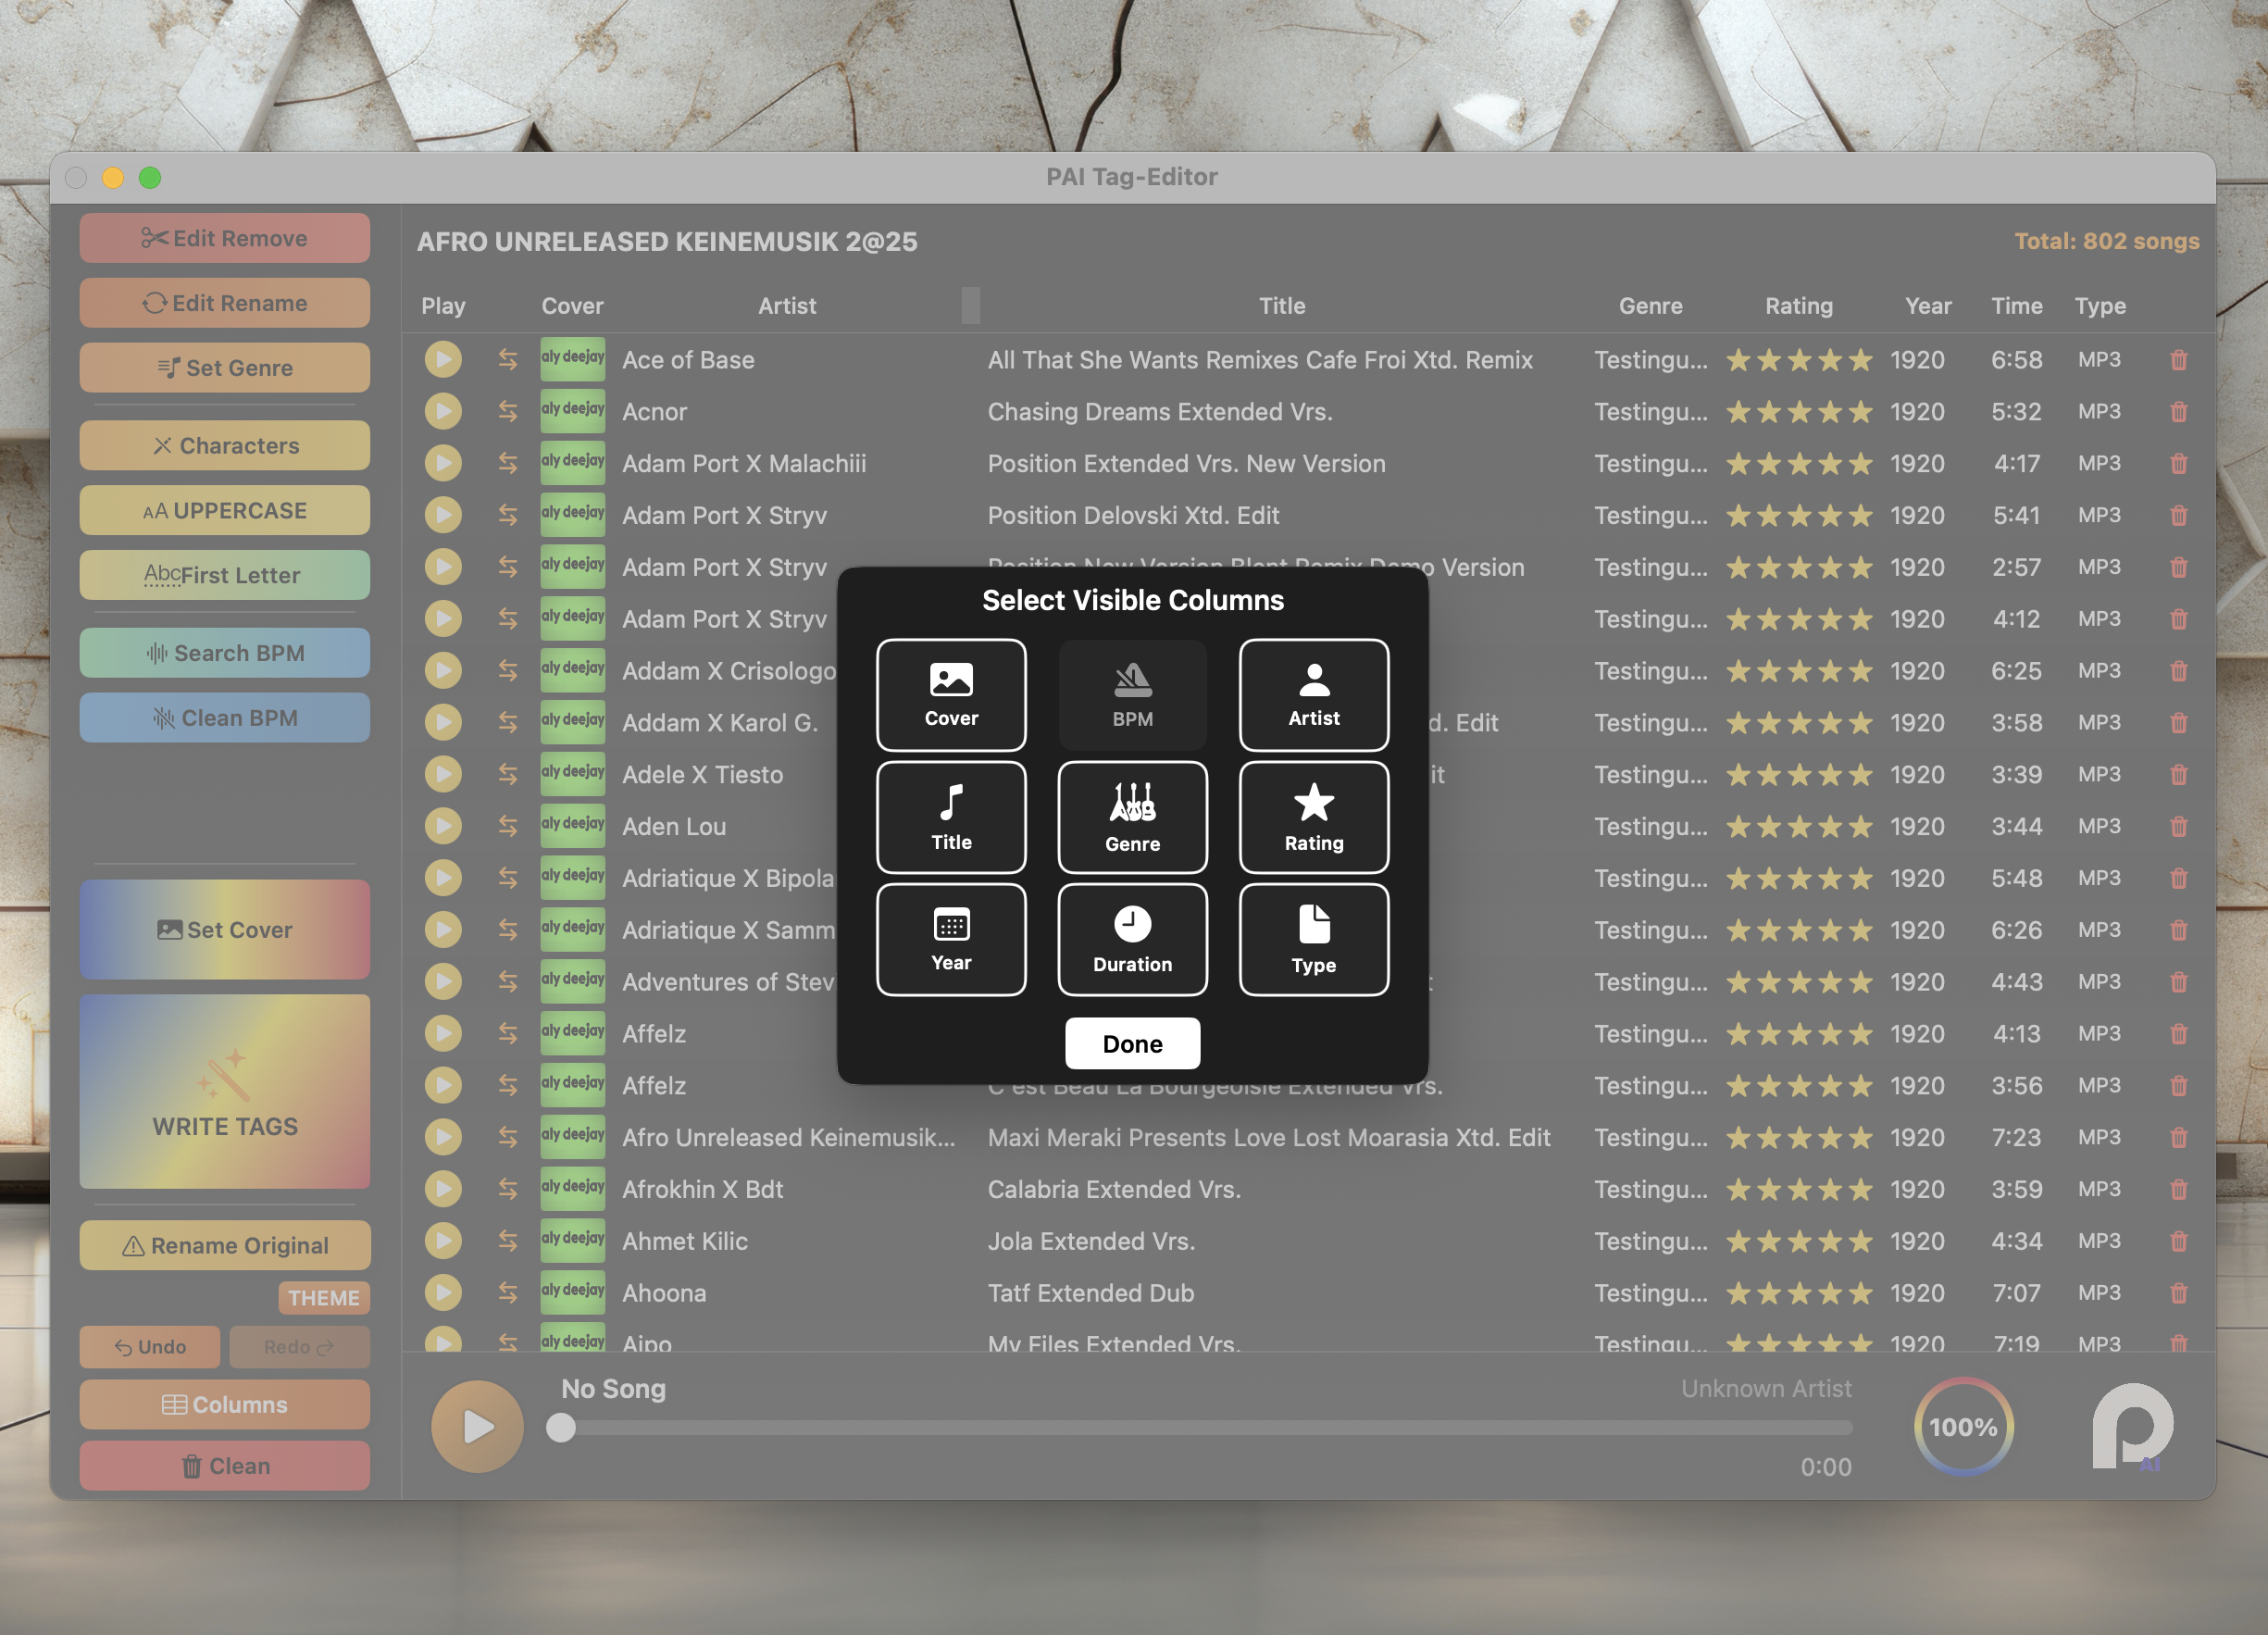Delete the Acnor row
The image size is (2268, 1635).
(2179, 411)
